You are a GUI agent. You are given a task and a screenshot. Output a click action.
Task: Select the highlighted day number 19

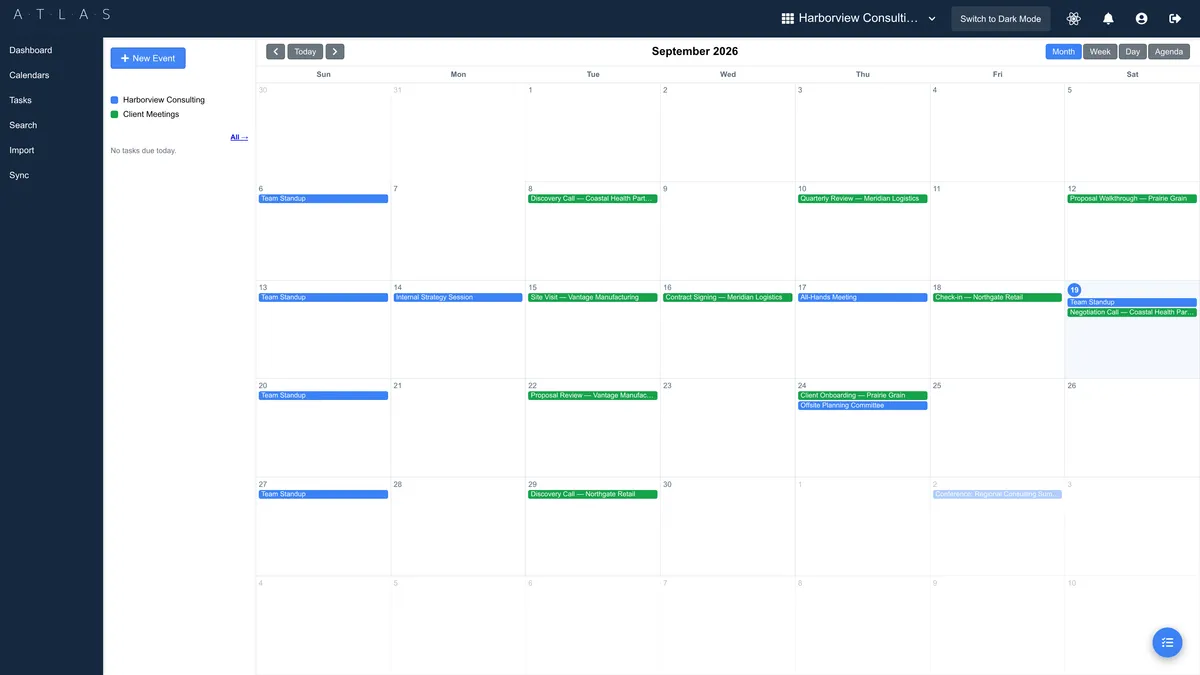point(1074,290)
